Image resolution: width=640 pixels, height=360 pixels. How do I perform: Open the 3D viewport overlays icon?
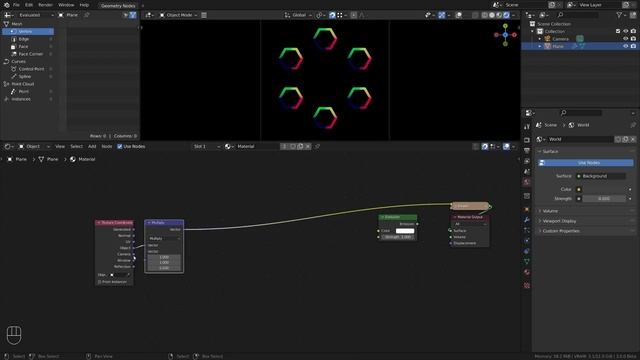tap(459, 15)
